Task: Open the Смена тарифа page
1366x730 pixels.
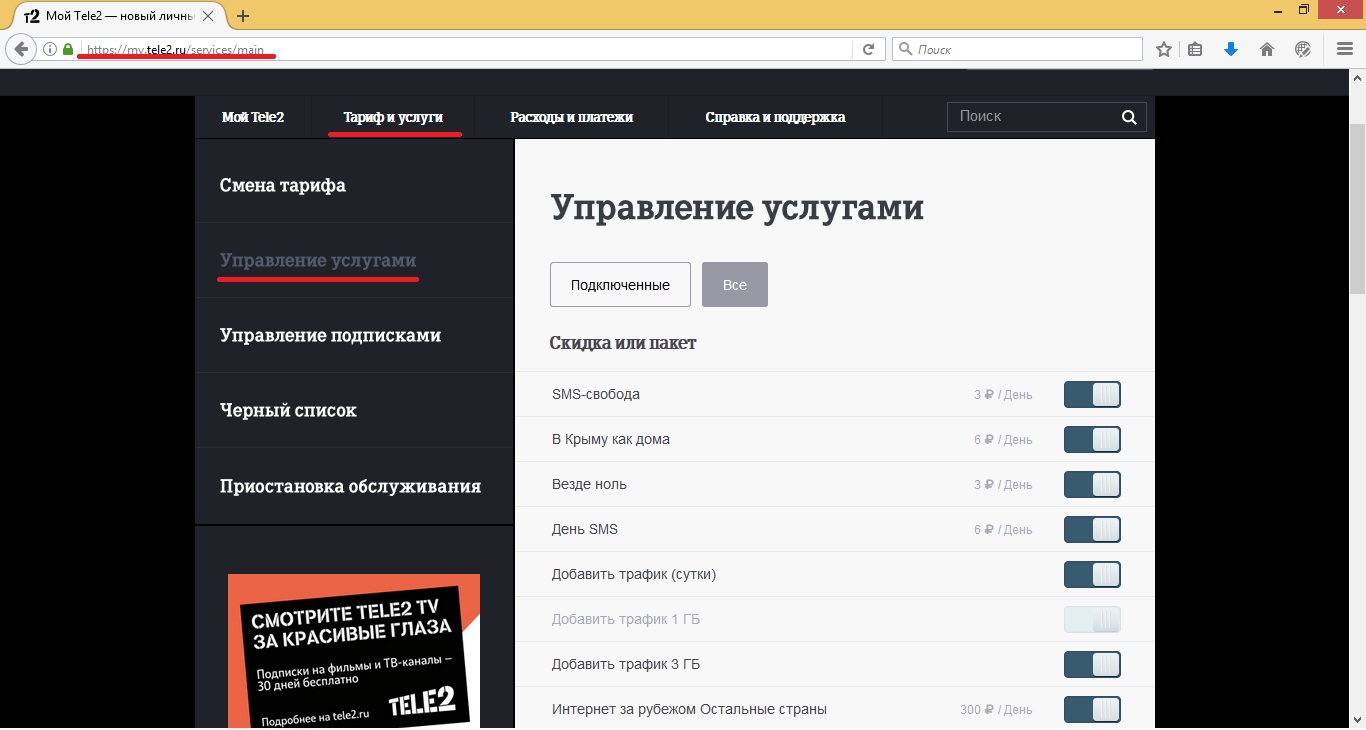Action: click(283, 184)
